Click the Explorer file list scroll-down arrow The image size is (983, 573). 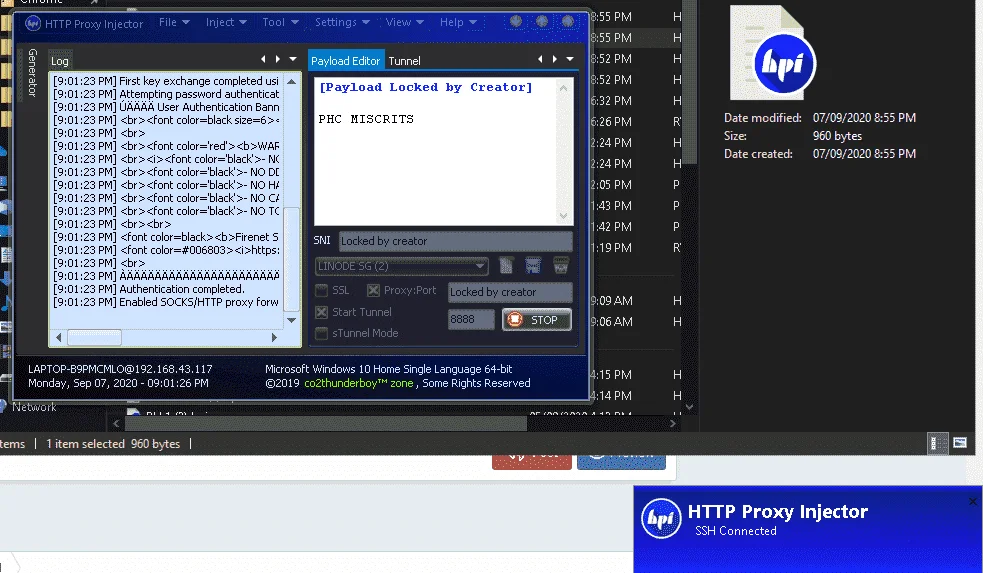tap(689, 406)
